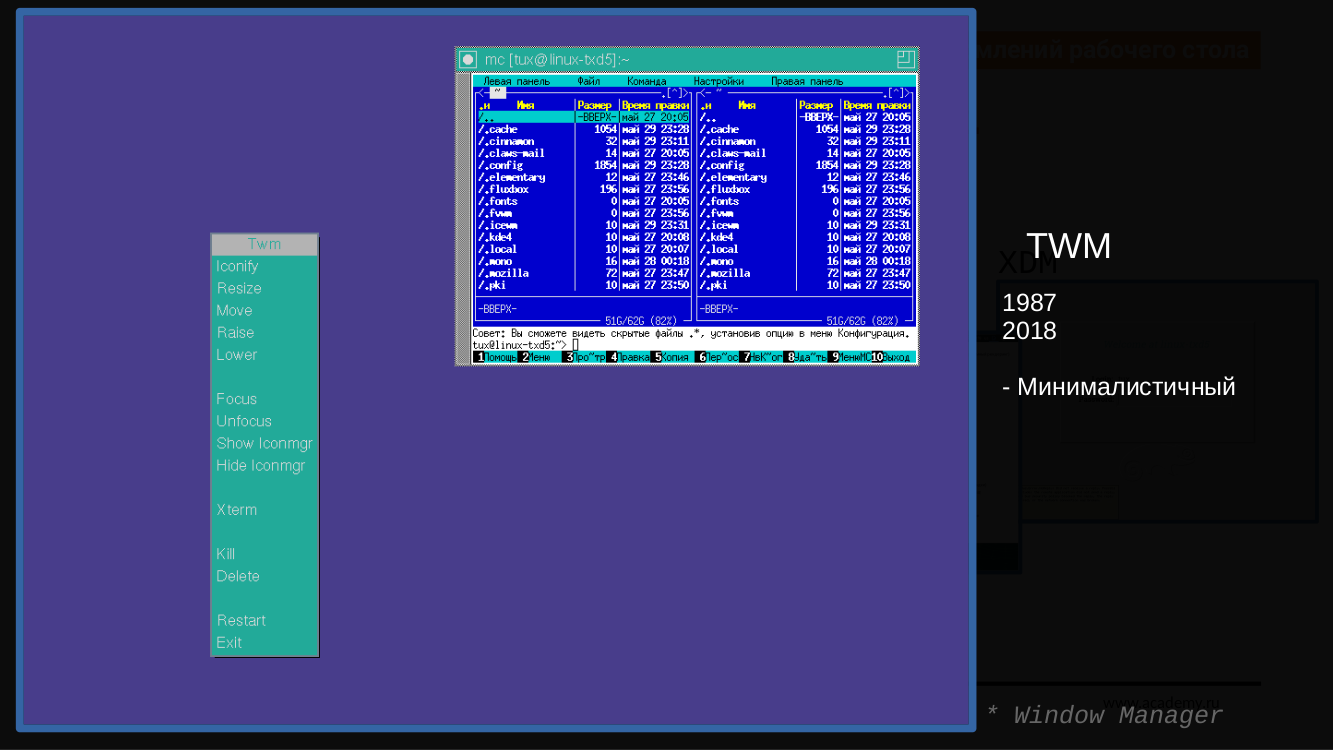
Task: Choose Kill from the Twm menu
Action: click(265, 554)
